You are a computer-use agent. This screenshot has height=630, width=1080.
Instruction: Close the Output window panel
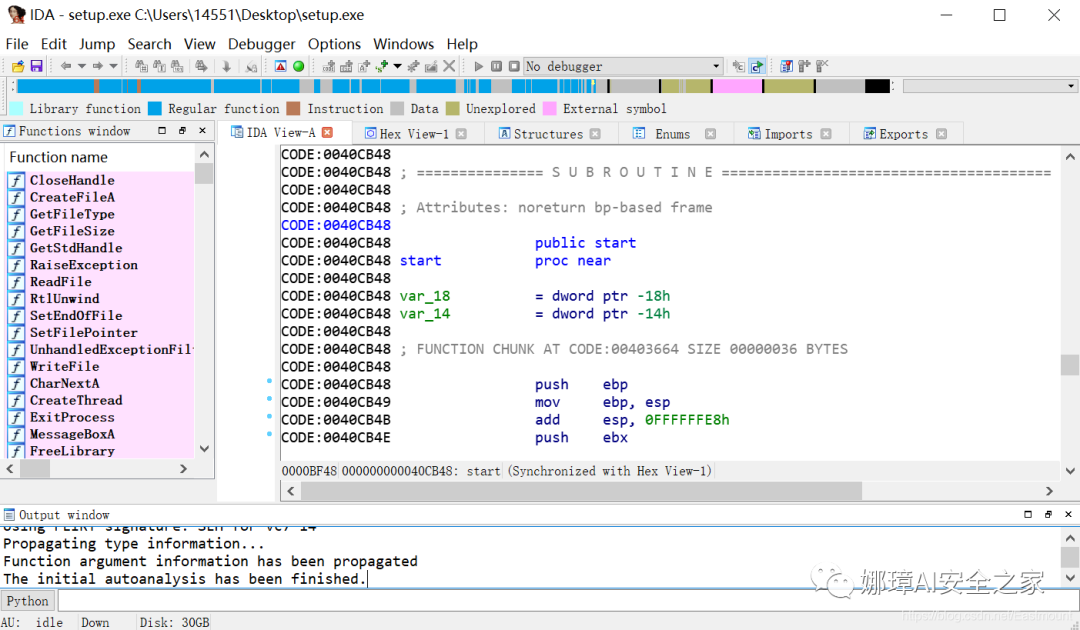[x=1068, y=514]
